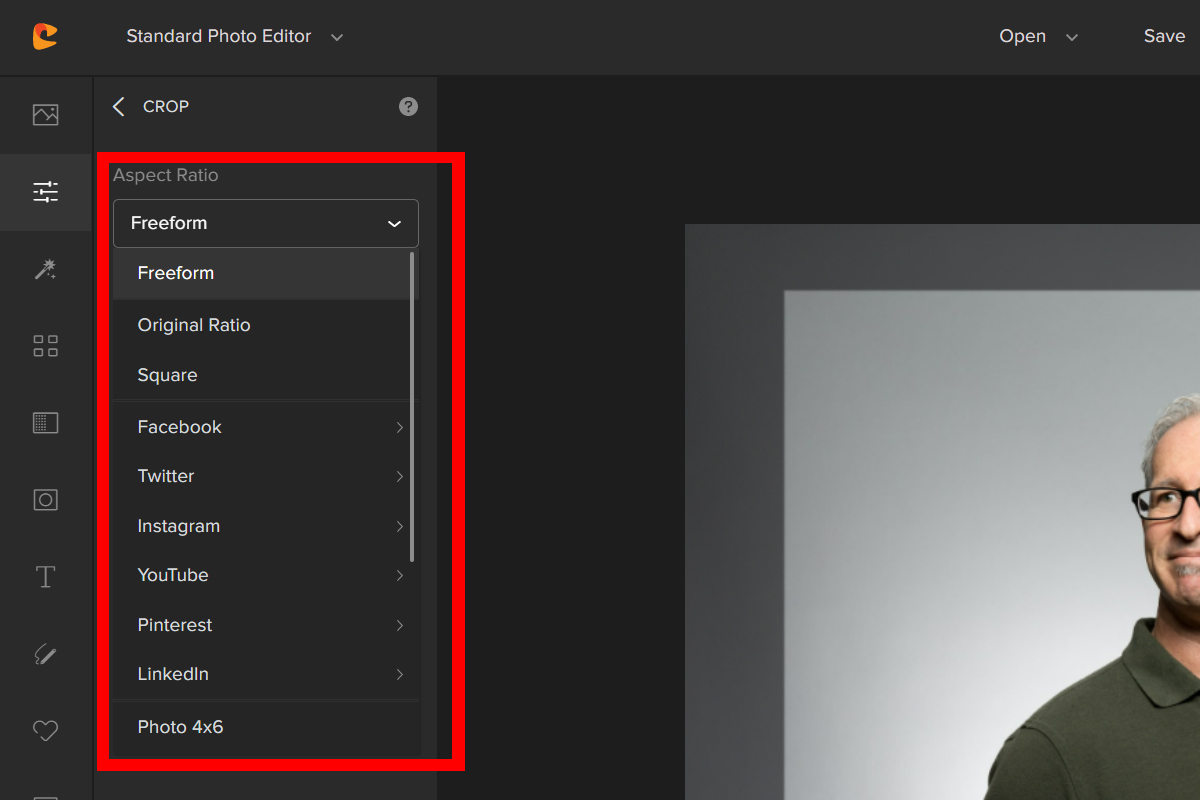Select the Edit adjustments sliders icon
The image size is (1200, 800).
[x=45, y=192]
